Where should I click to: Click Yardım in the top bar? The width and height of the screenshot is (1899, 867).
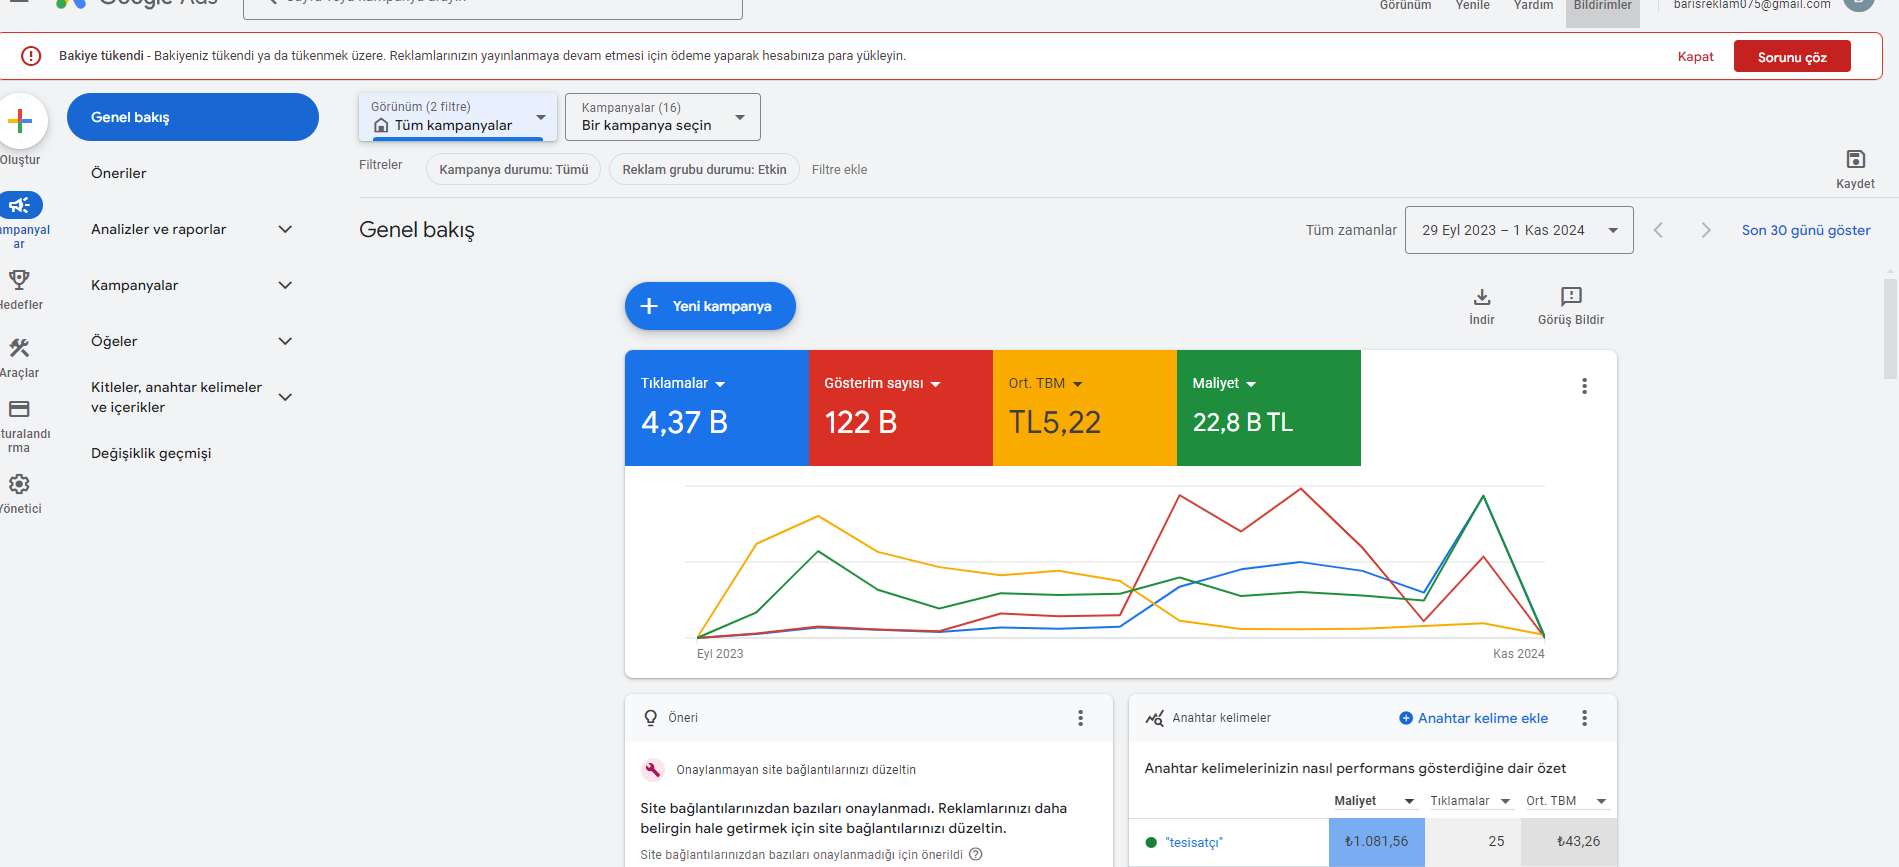(x=1533, y=5)
